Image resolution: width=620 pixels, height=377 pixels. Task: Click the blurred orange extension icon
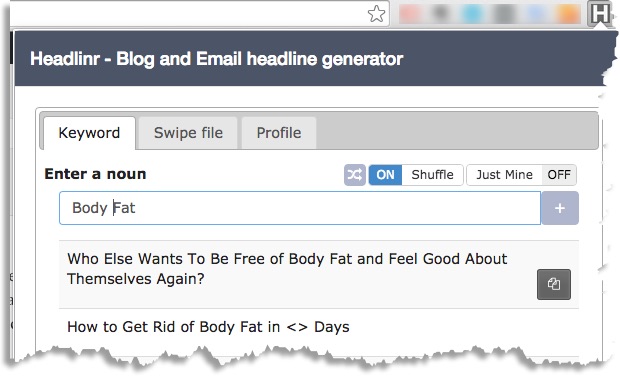(568, 14)
